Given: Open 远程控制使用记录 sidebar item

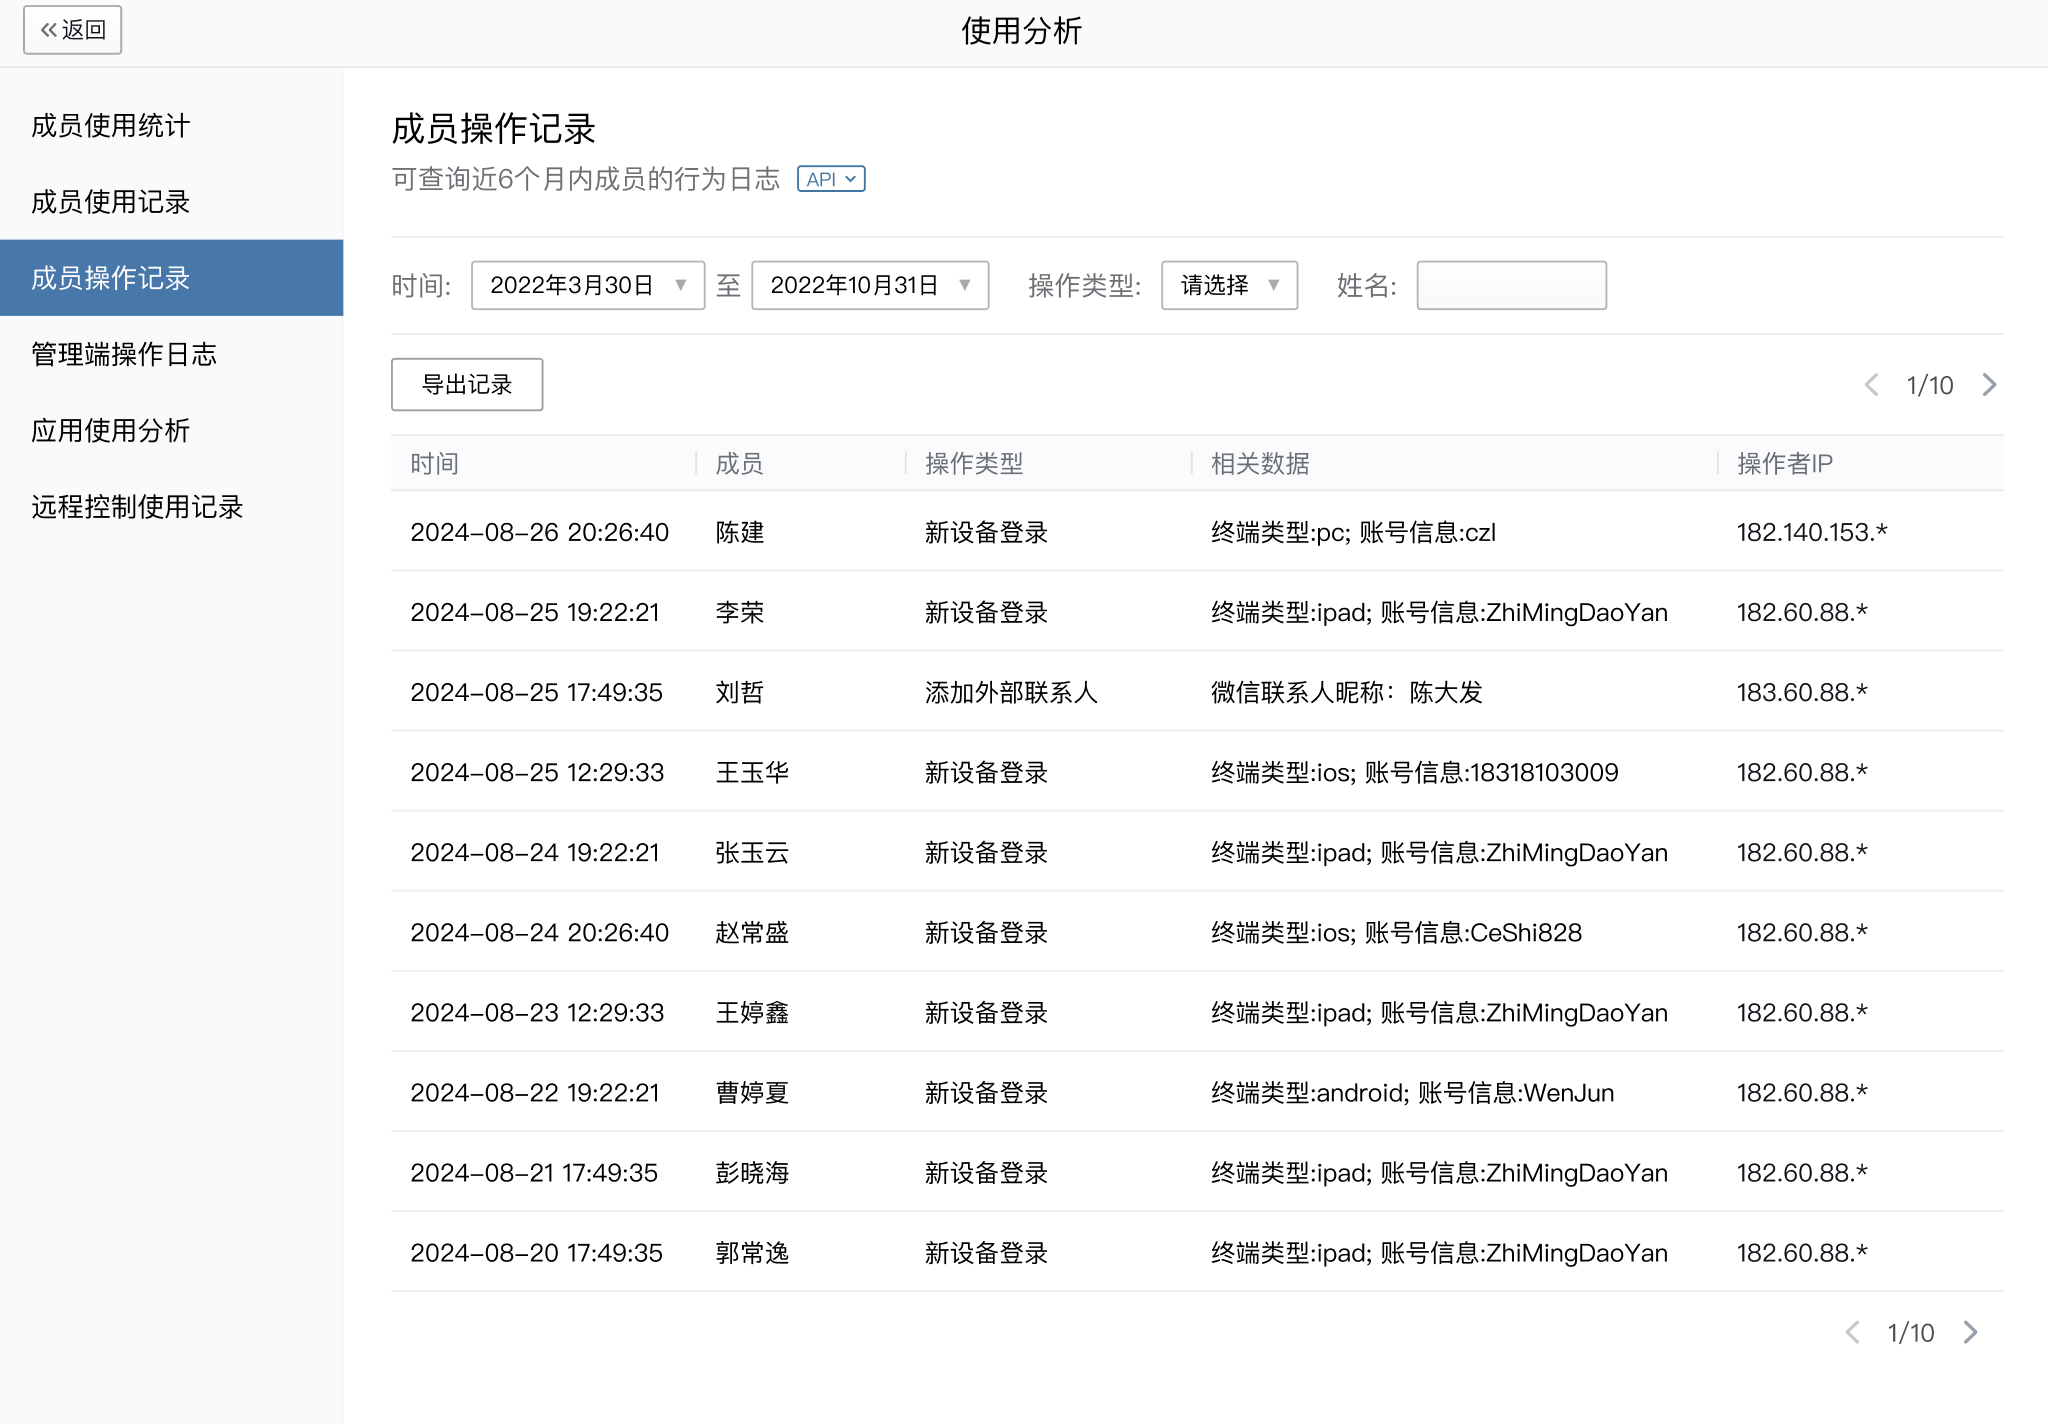Looking at the screenshot, I should click(x=137, y=507).
